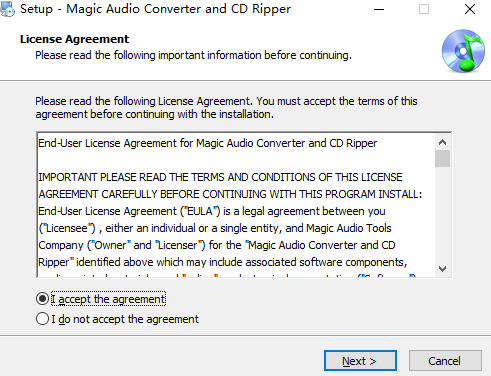Click license text scrollbar up arrow

[x=442, y=142]
